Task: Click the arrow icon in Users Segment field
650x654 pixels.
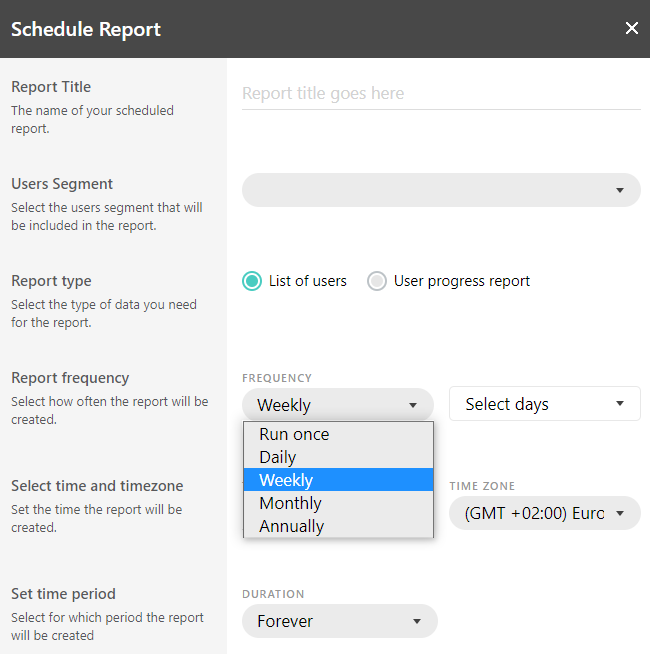Action: click(x=620, y=190)
